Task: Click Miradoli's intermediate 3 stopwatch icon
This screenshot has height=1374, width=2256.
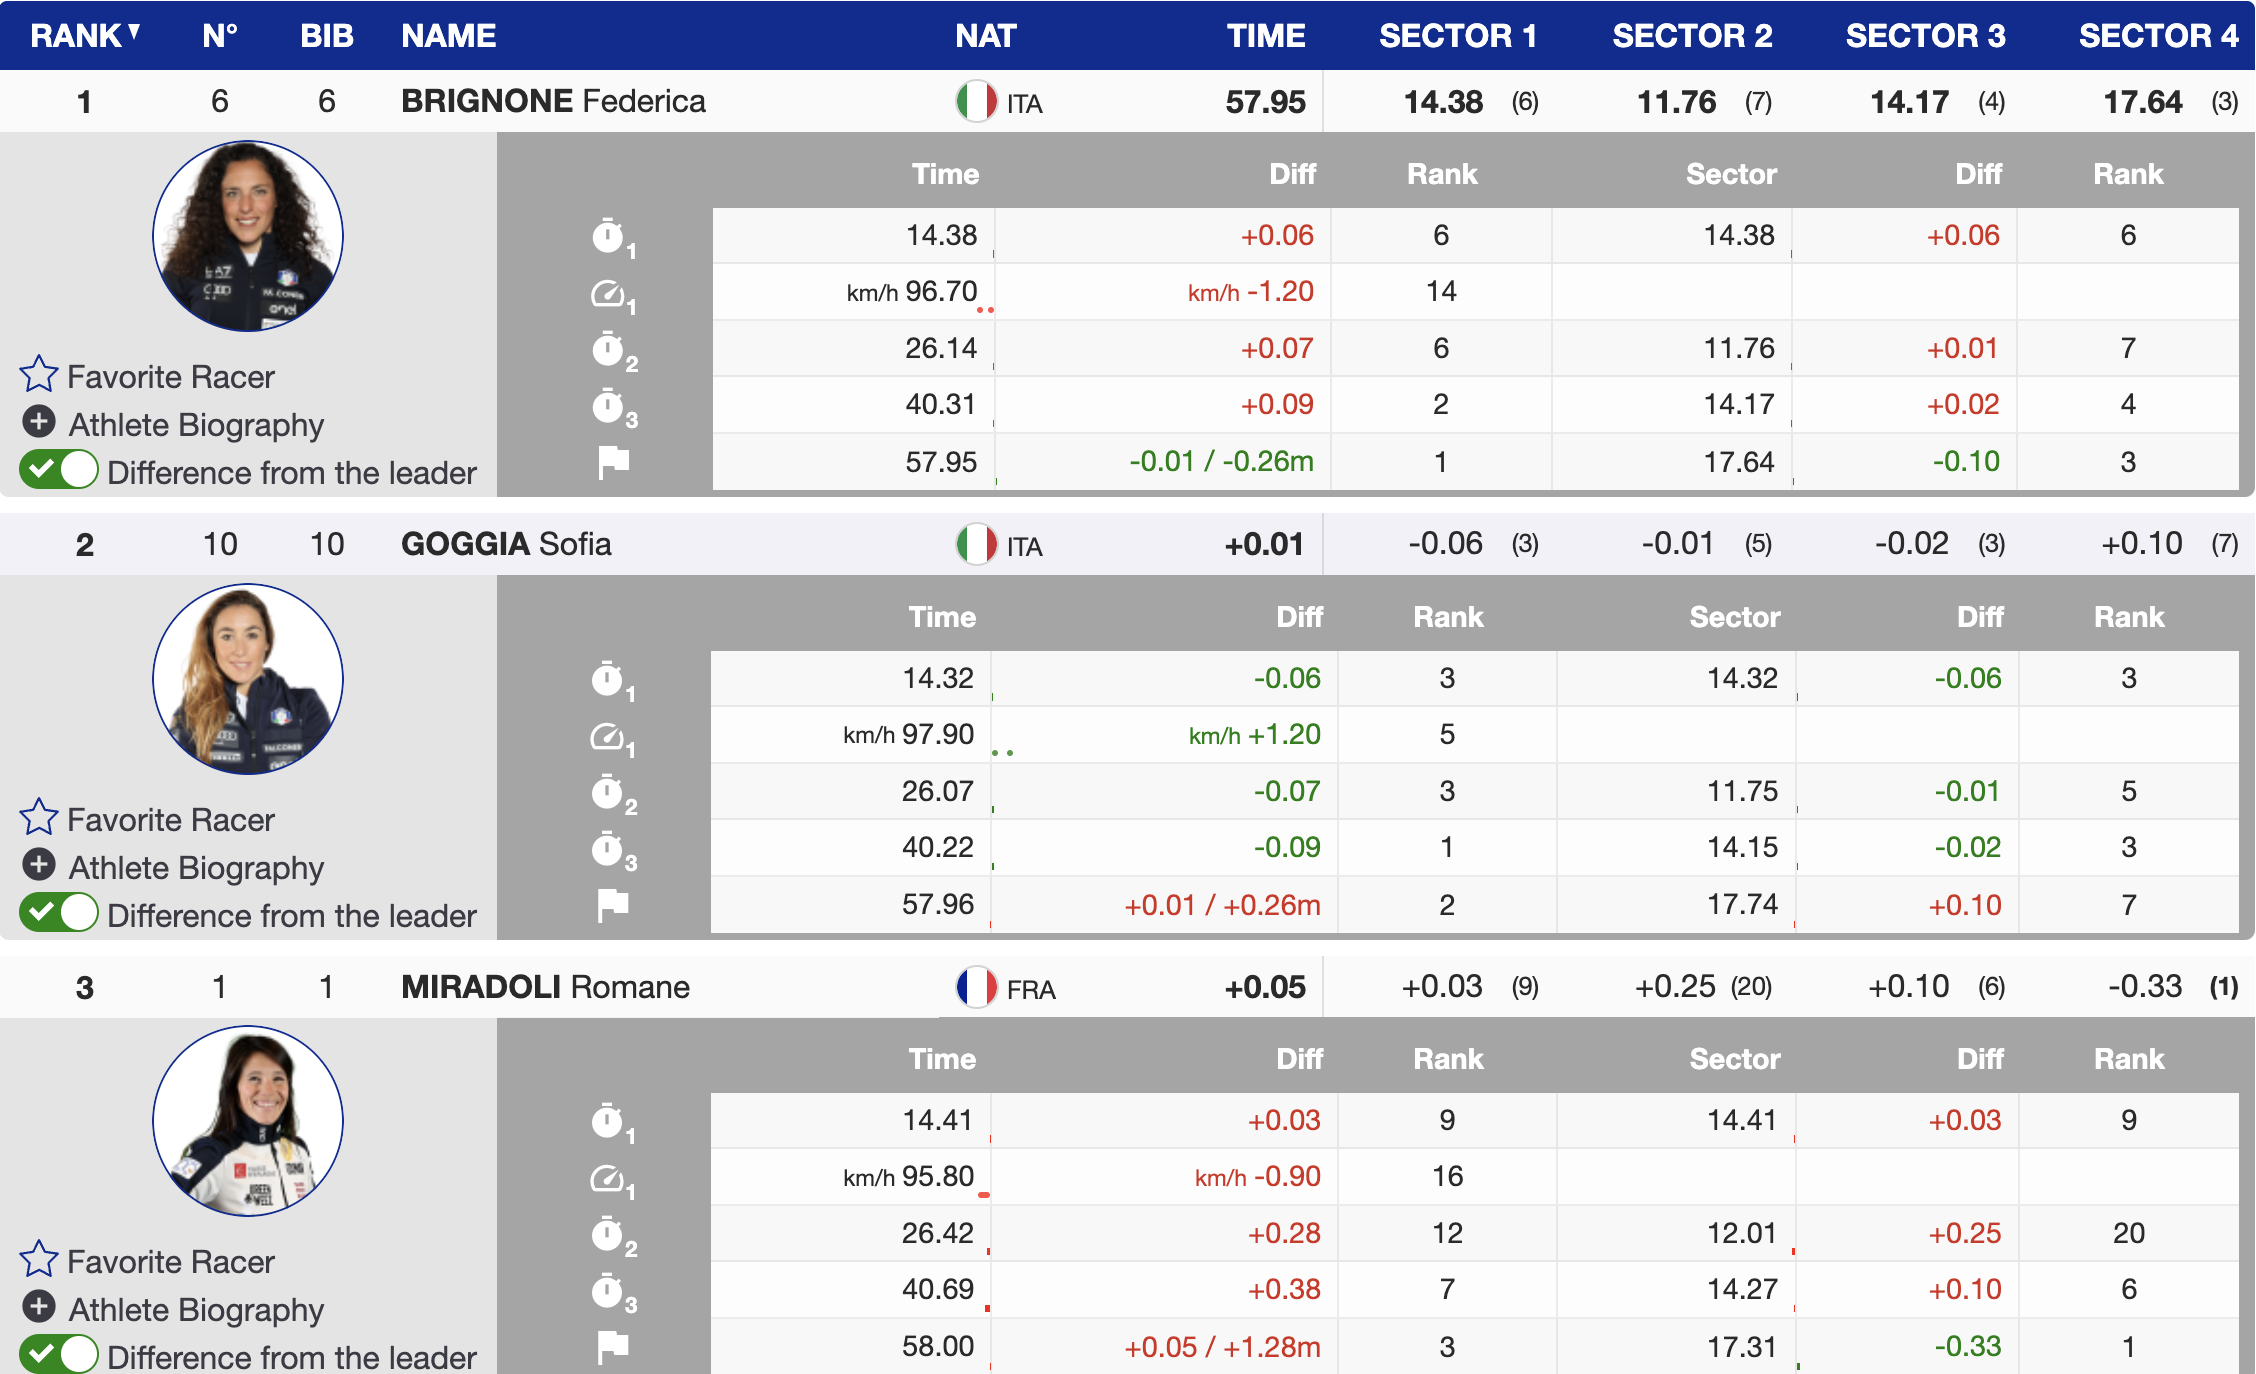Action: (x=609, y=1292)
